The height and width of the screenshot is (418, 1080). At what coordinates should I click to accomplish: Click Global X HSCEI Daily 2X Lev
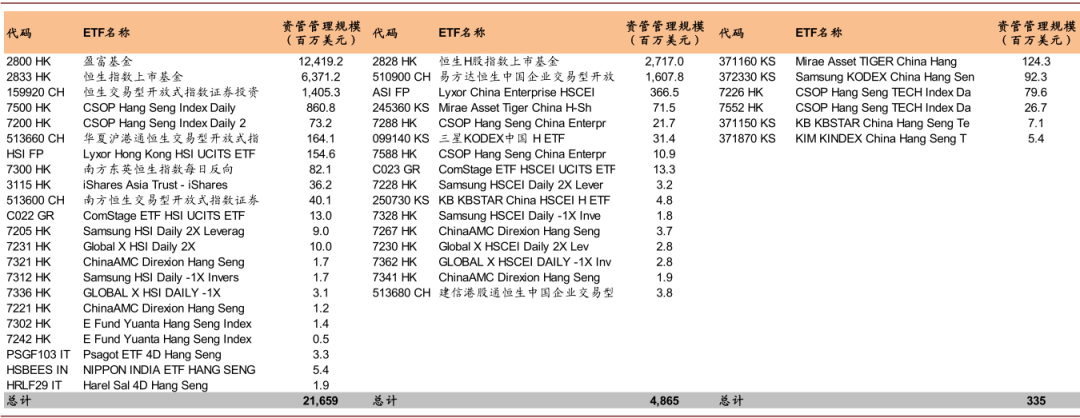tap(514, 247)
